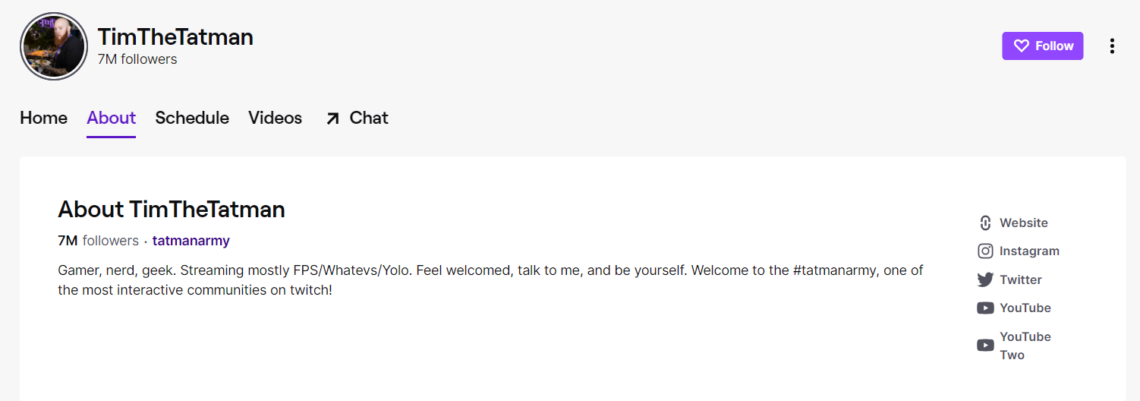The width and height of the screenshot is (1140, 401).
Task: Open the YouTube Two channel link
Action: click(x=1025, y=345)
